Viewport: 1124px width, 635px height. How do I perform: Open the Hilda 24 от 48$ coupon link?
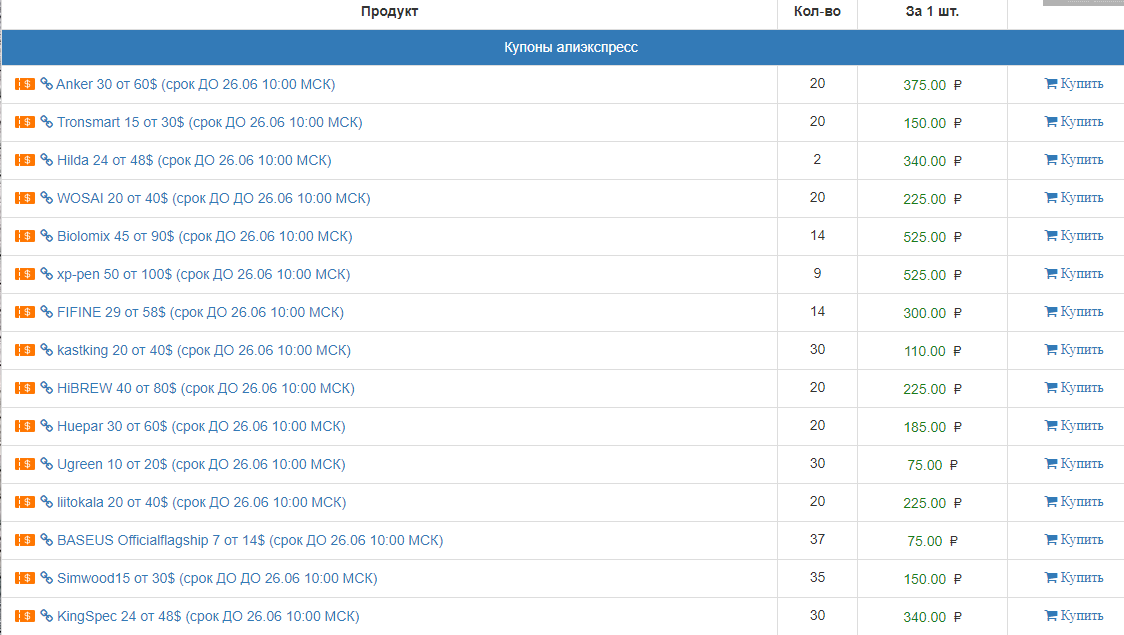click(x=194, y=161)
